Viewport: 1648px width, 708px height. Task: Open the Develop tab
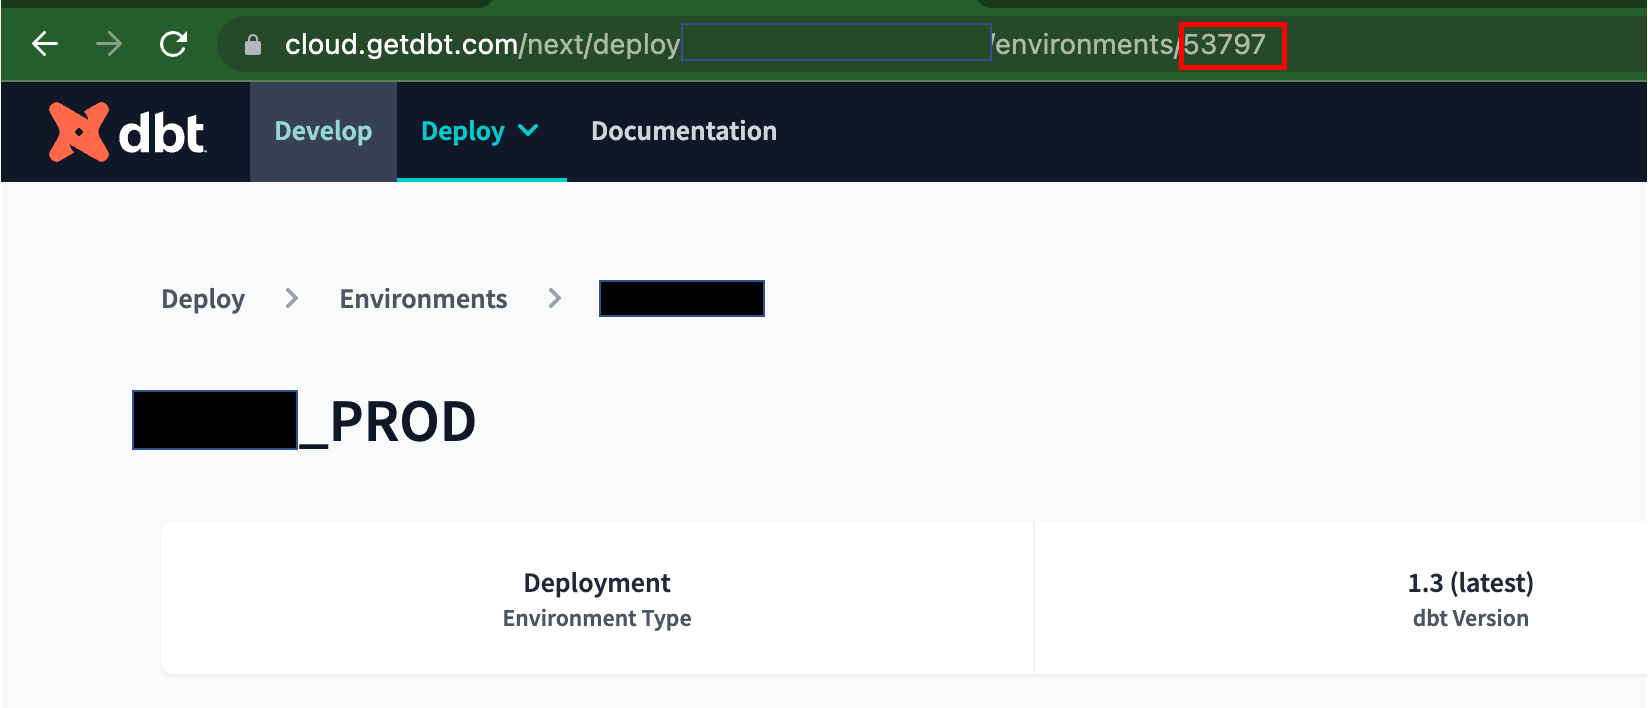[323, 131]
